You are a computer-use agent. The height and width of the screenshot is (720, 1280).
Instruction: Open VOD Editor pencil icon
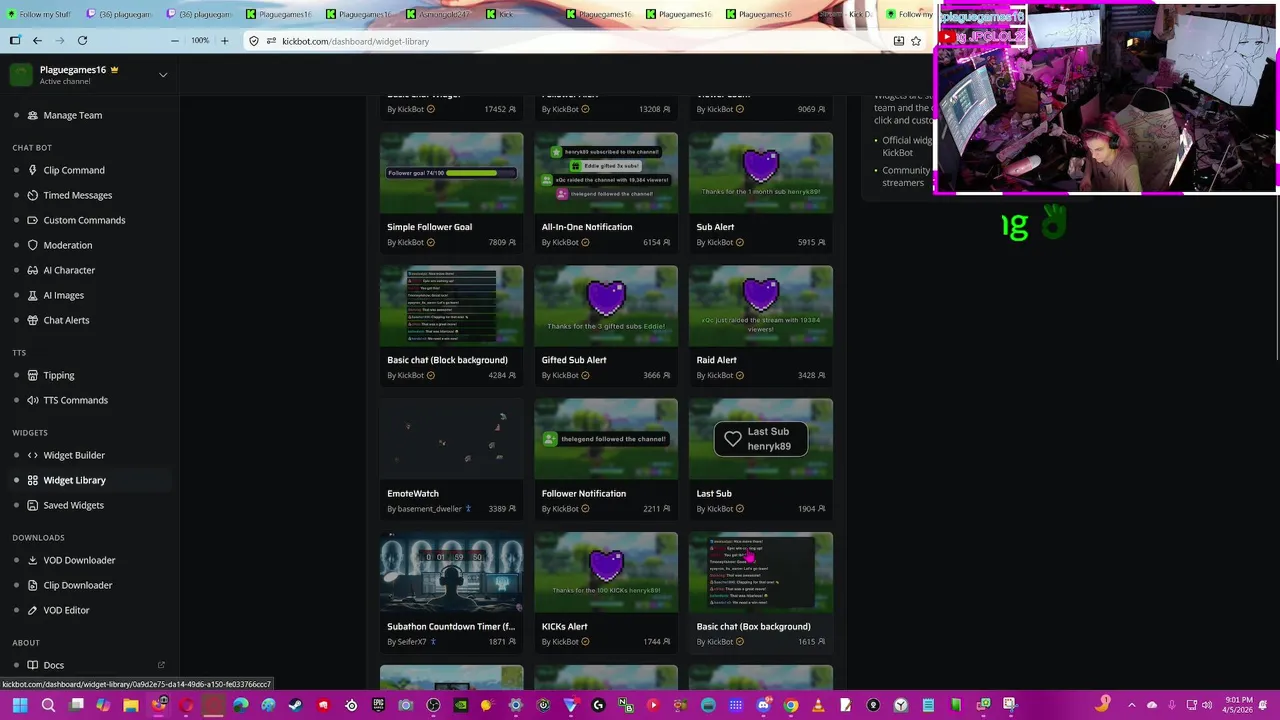click(32, 610)
